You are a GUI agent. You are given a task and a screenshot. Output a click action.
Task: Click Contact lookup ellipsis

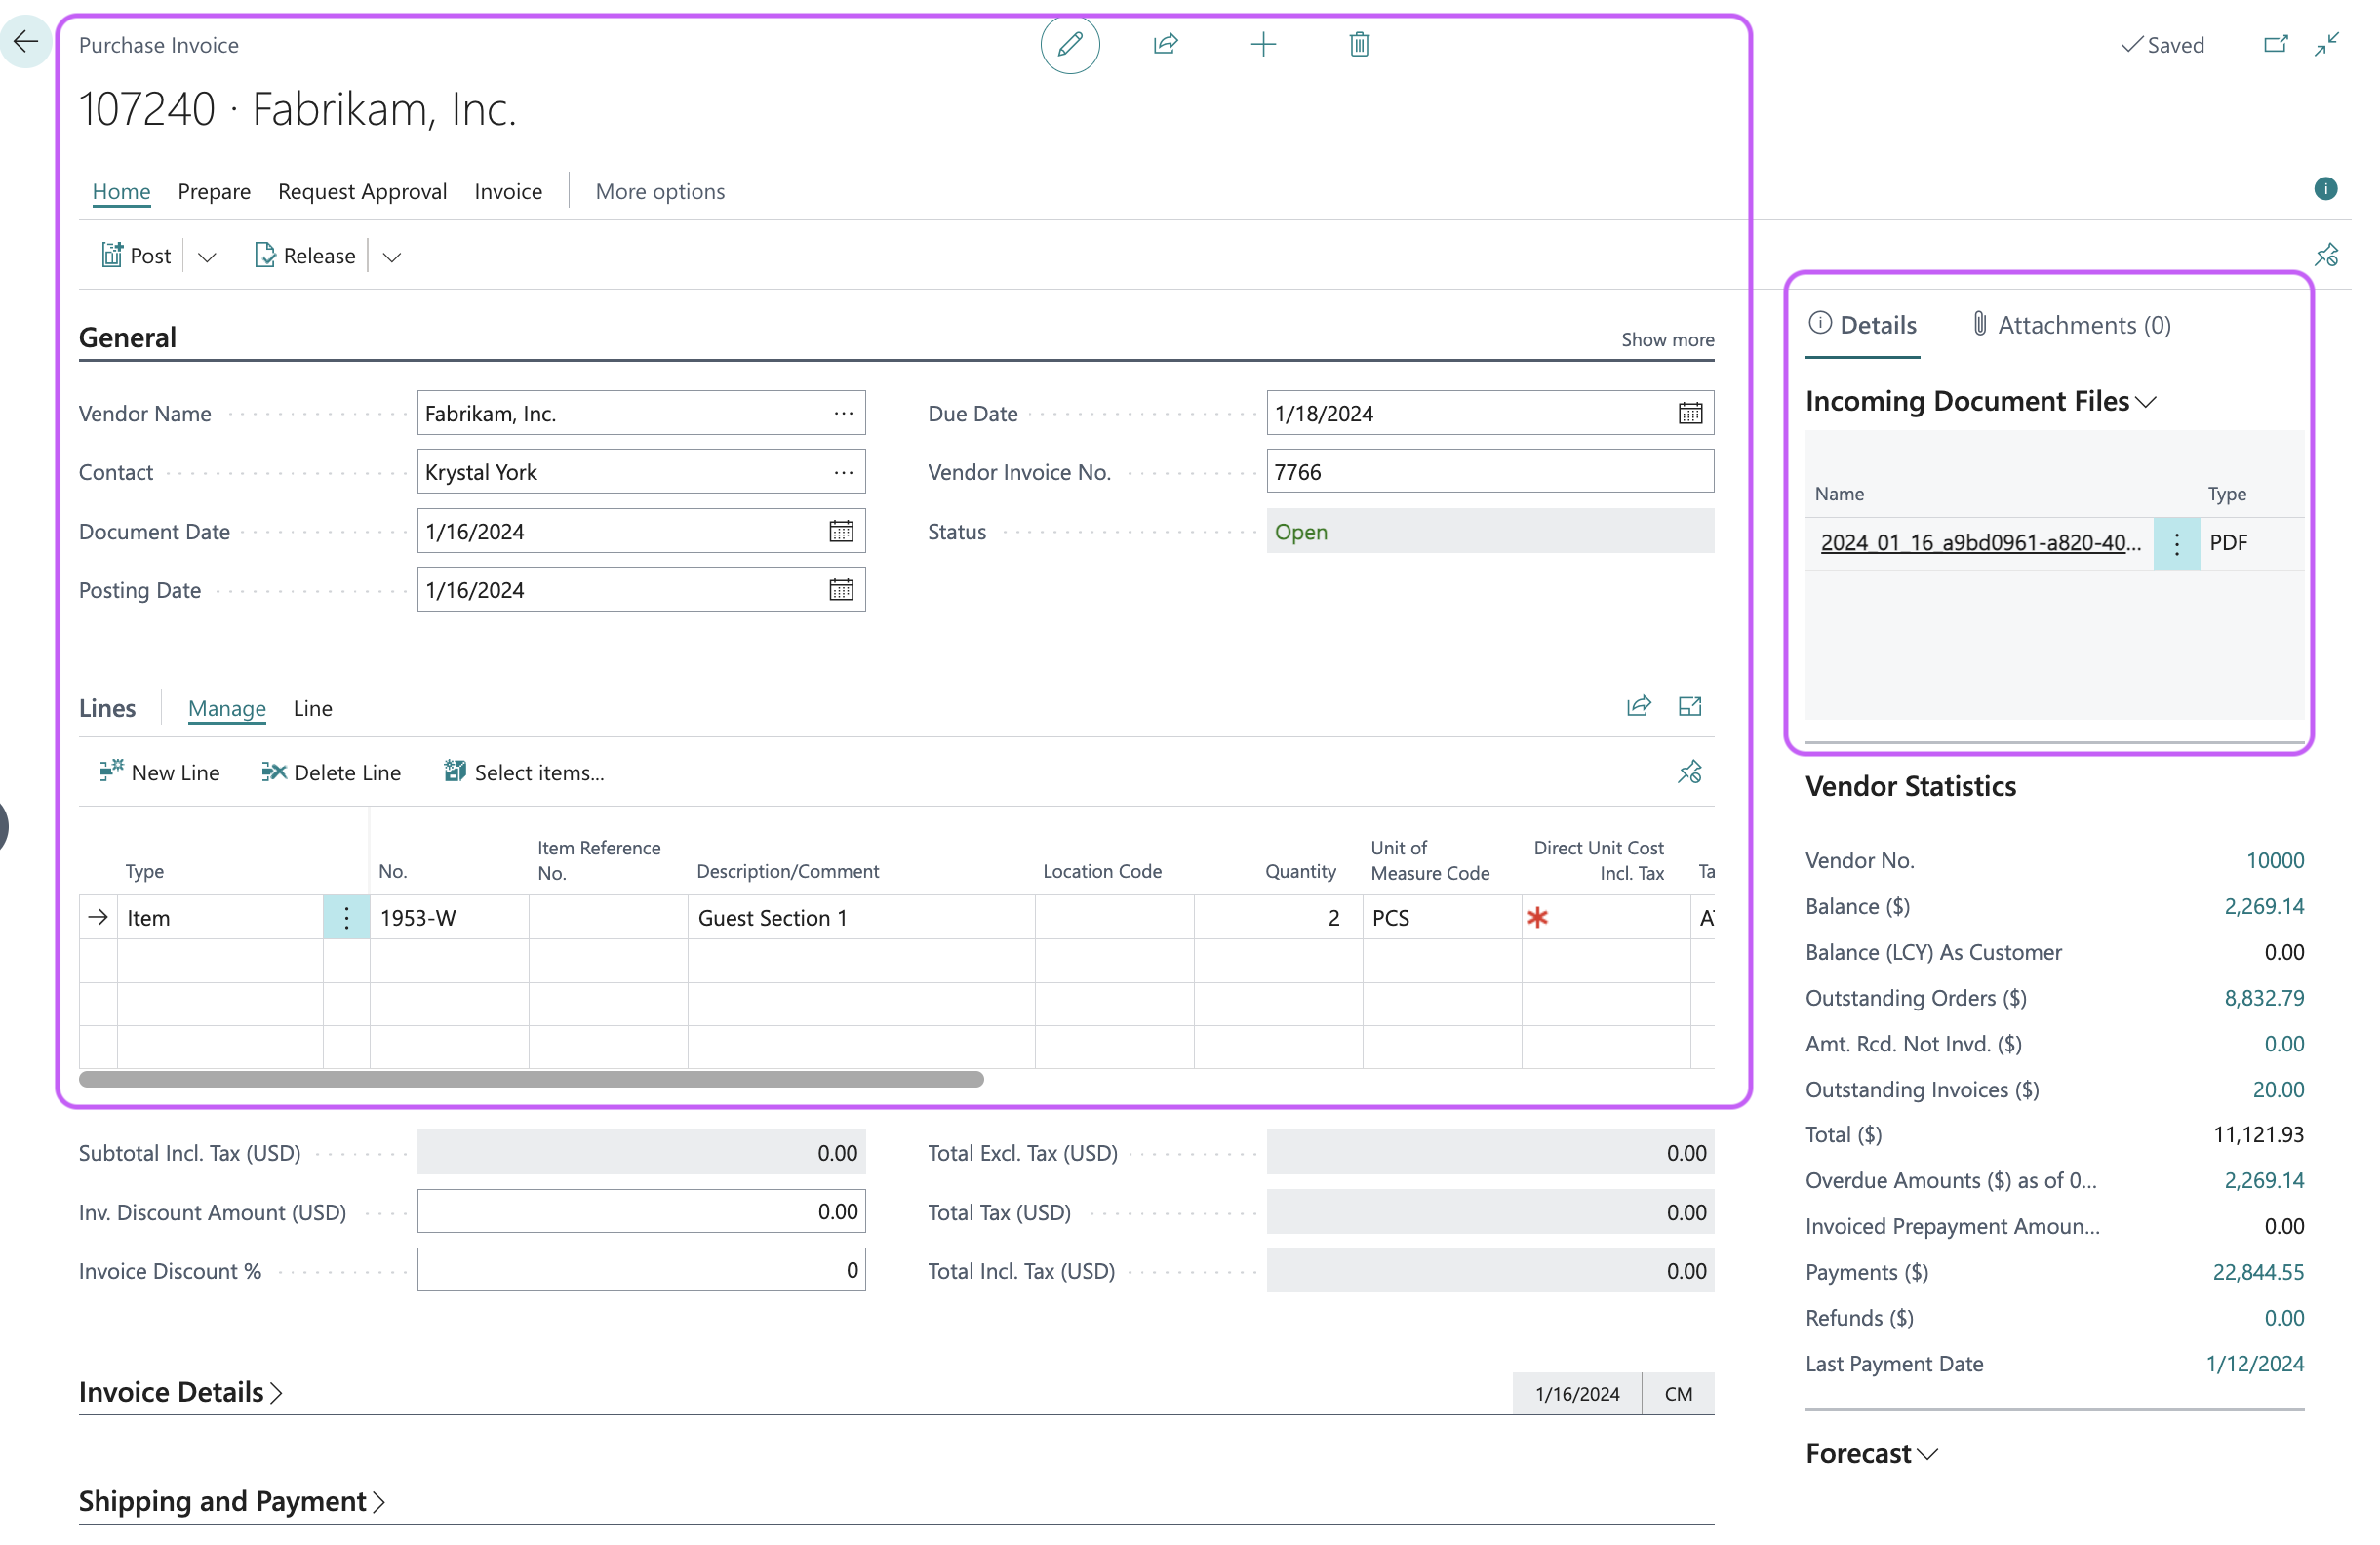(x=843, y=472)
